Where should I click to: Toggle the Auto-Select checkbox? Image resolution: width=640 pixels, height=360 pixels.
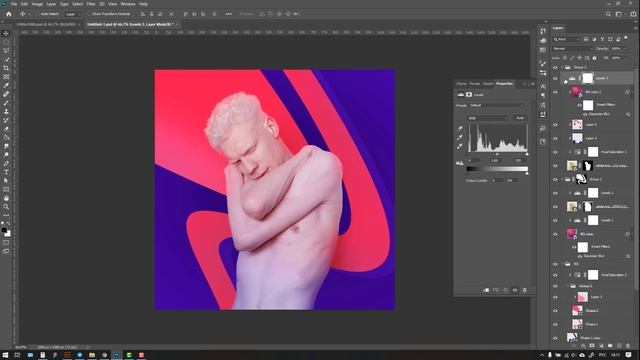click(x=38, y=14)
